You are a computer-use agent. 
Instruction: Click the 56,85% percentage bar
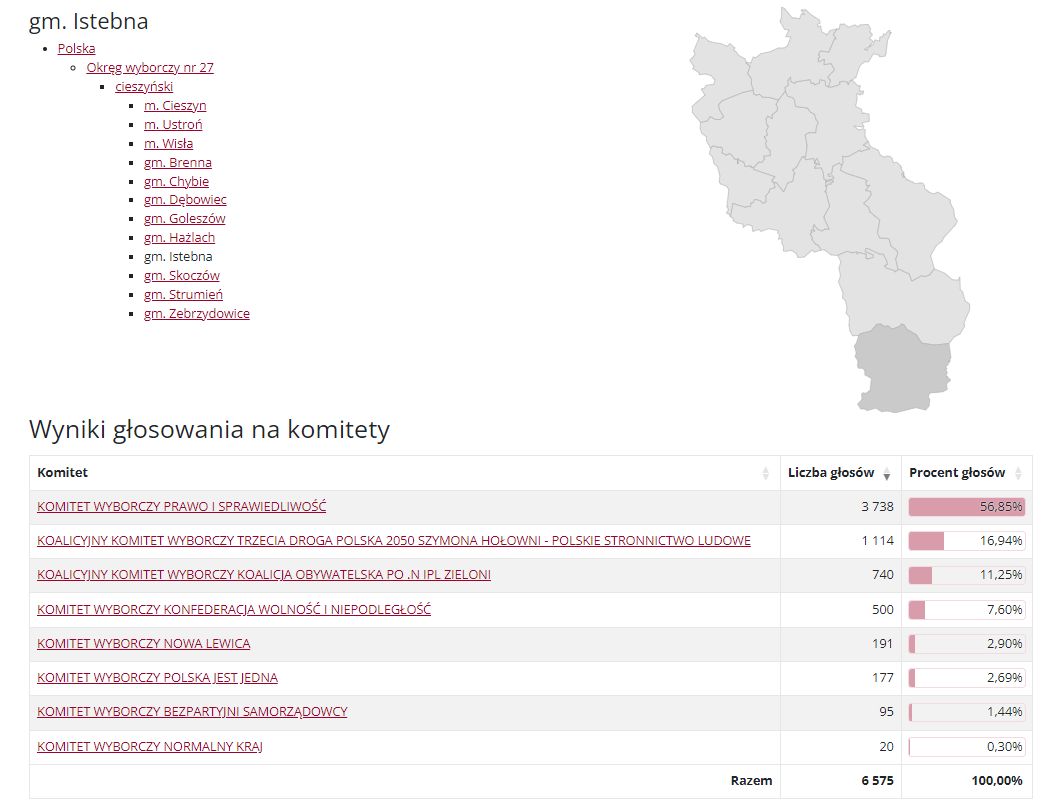pyautogui.click(x=966, y=507)
